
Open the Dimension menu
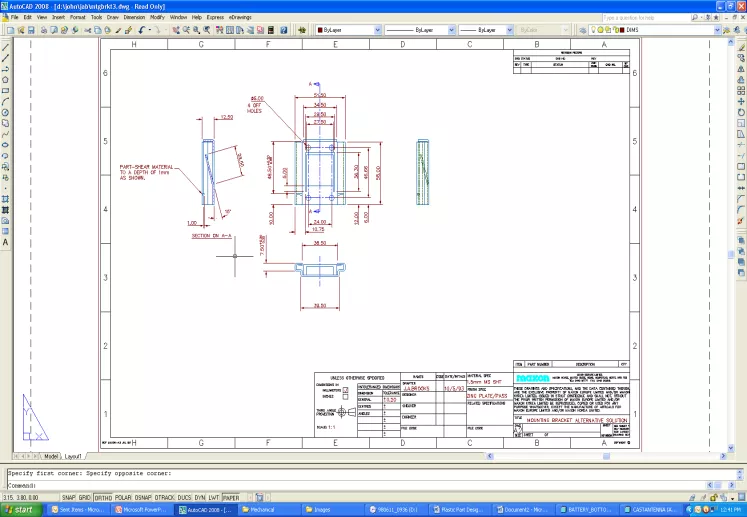pyautogui.click(x=133, y=17)
